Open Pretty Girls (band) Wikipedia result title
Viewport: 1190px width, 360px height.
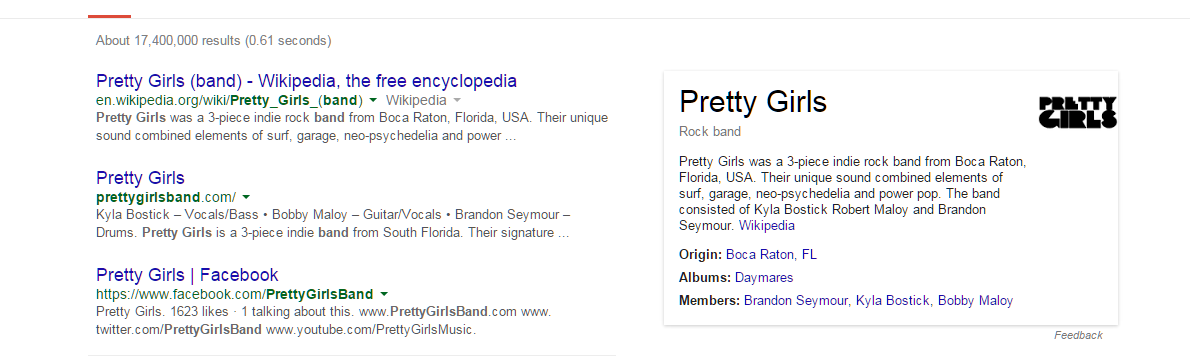pos(307,81)
